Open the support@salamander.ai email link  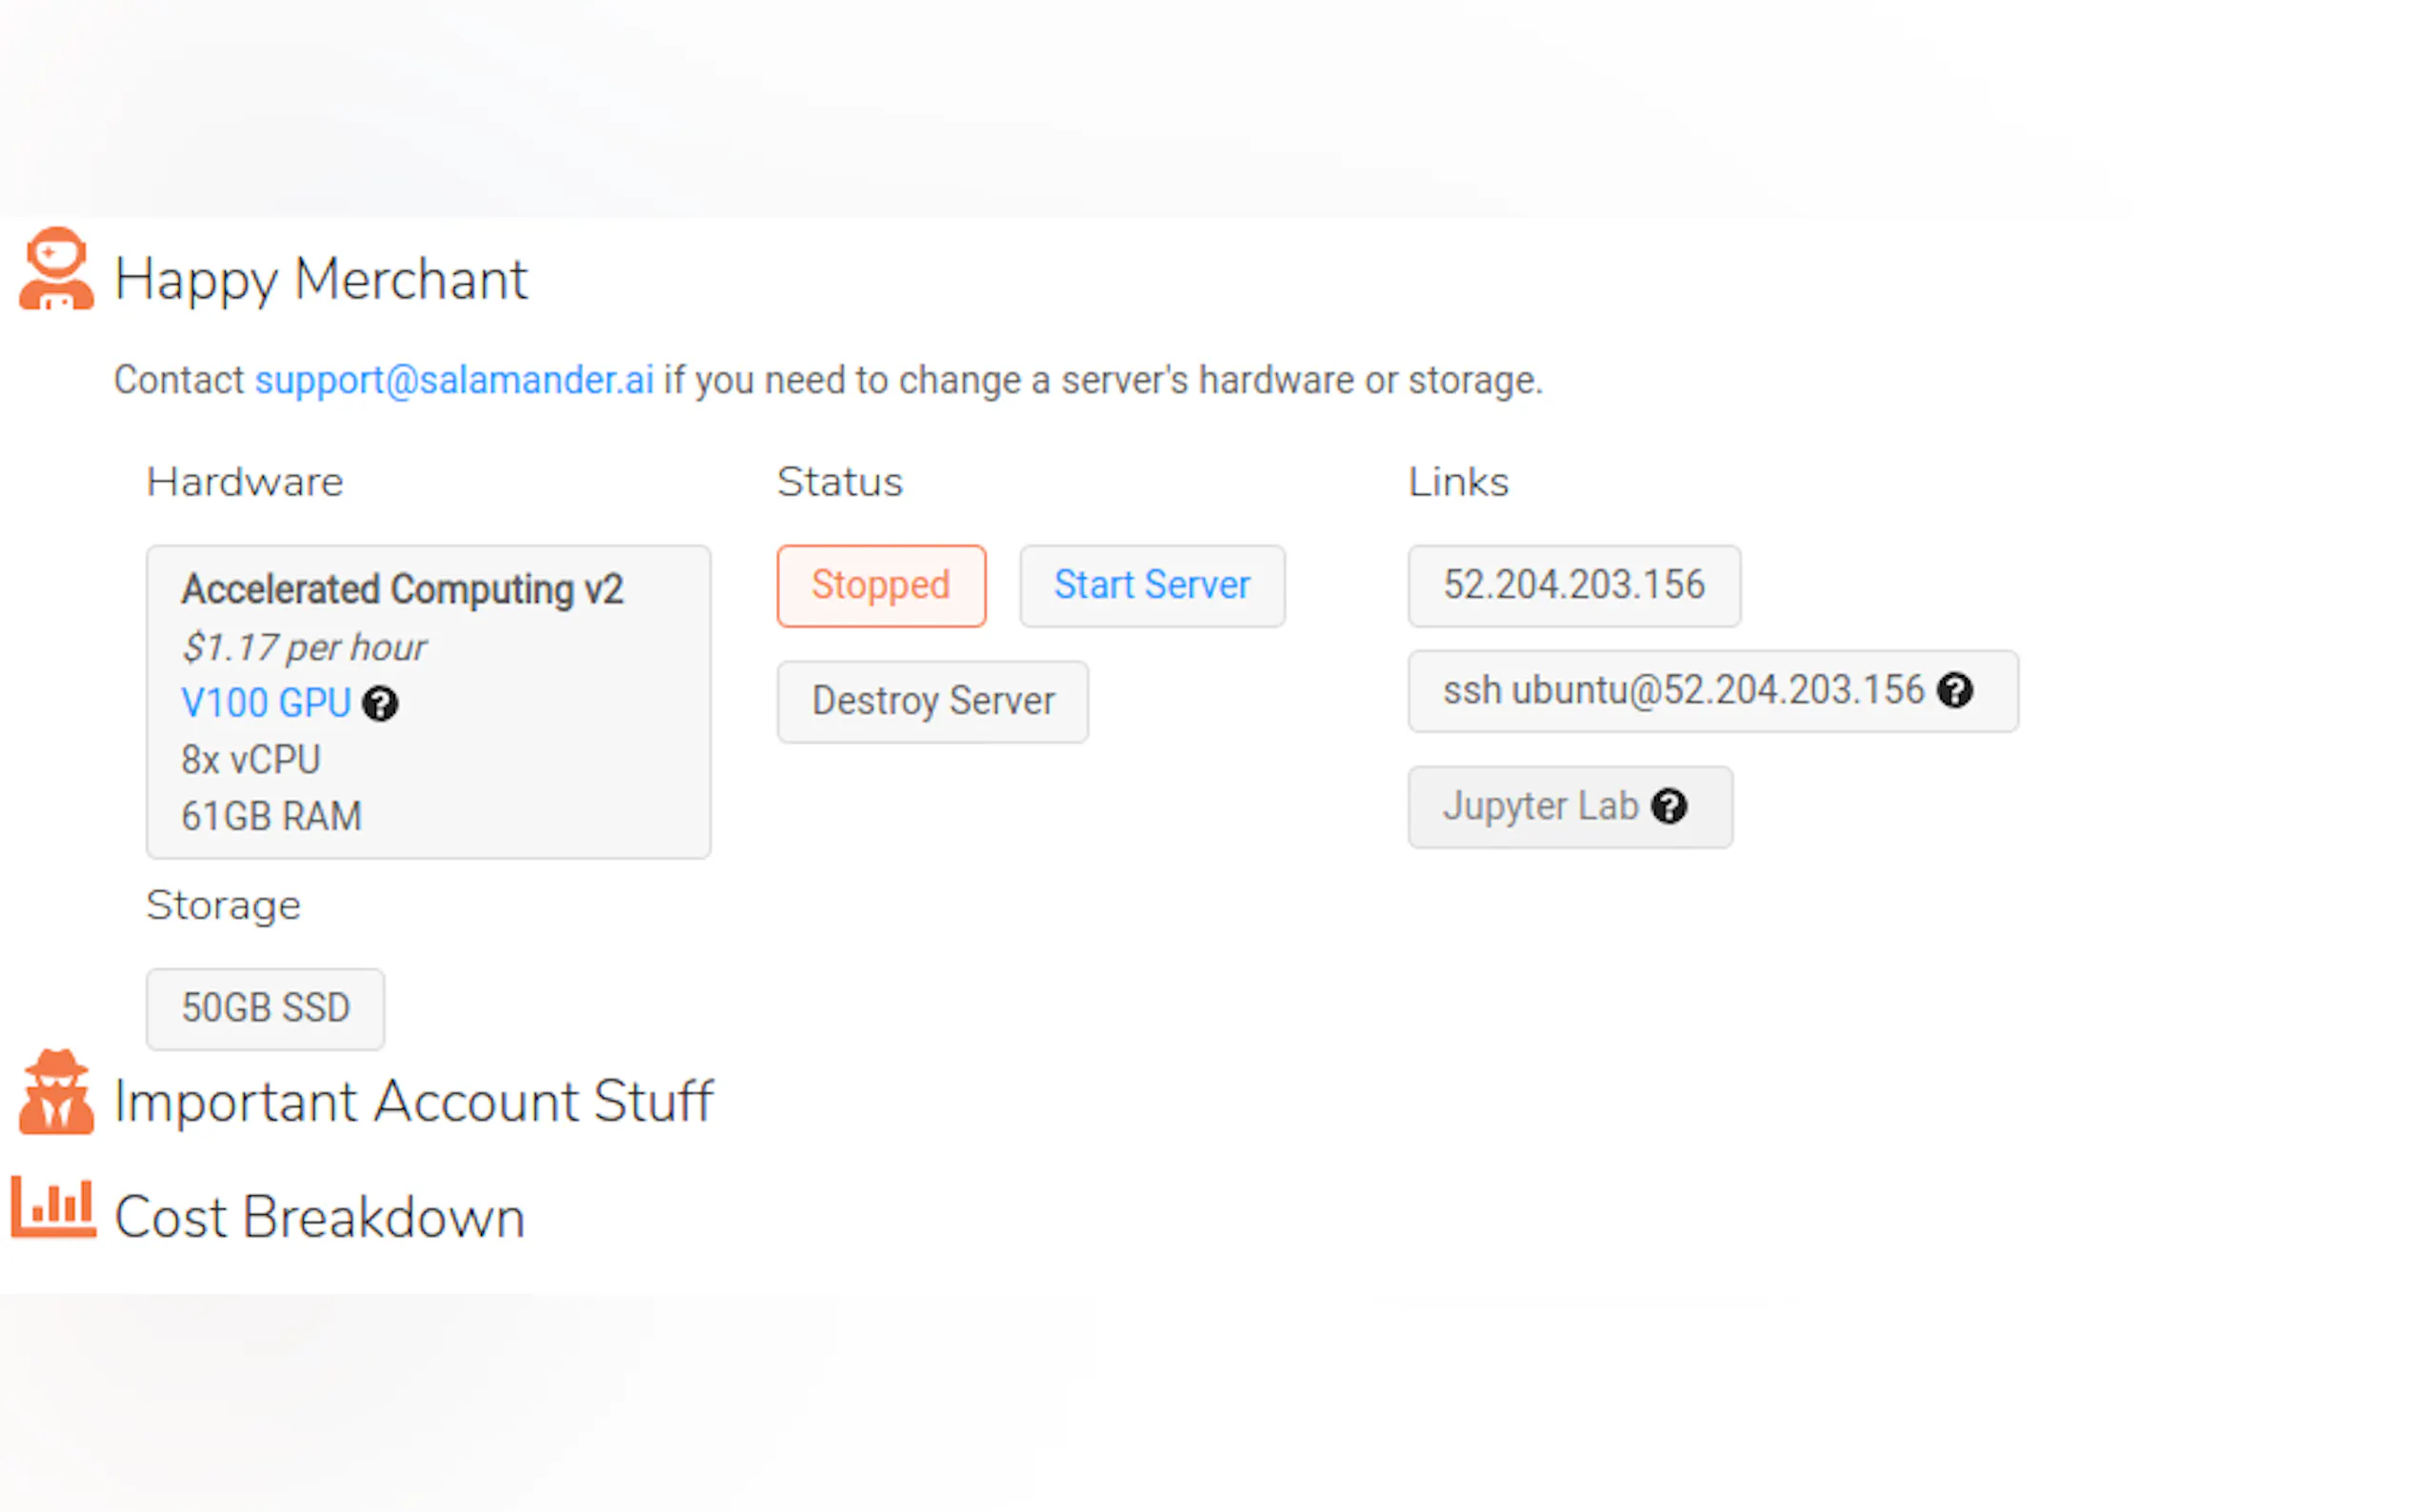point(454,380)
